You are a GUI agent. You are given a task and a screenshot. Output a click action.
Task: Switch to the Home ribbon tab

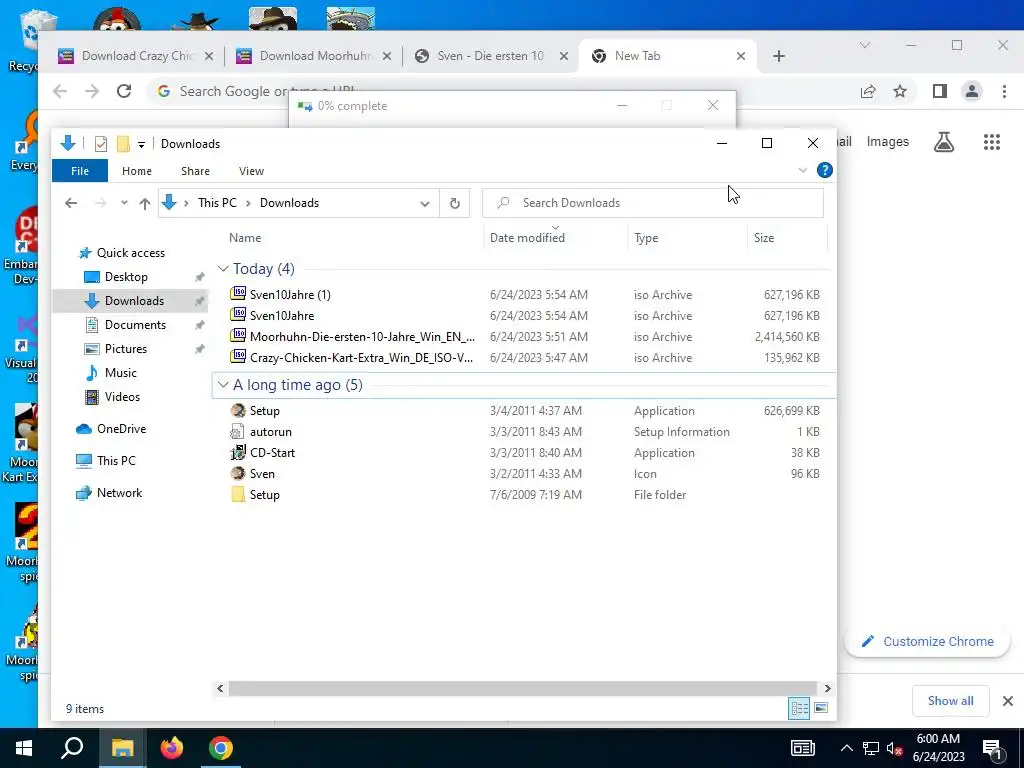click(x=136, y=171)
